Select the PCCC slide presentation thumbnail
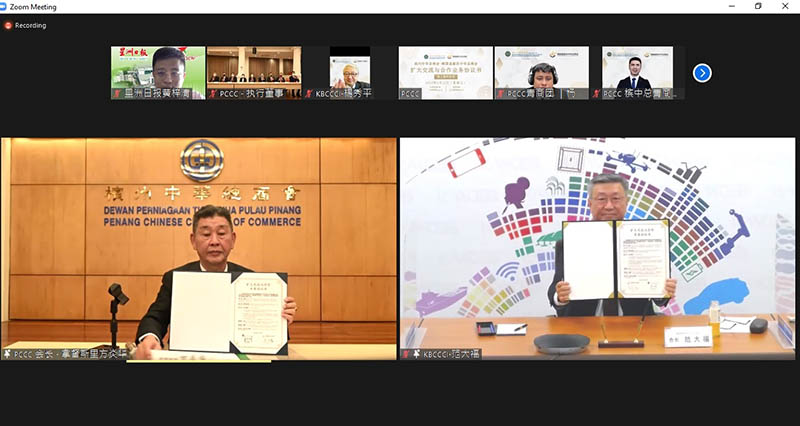800x426 pixels. tap(446, 68)
